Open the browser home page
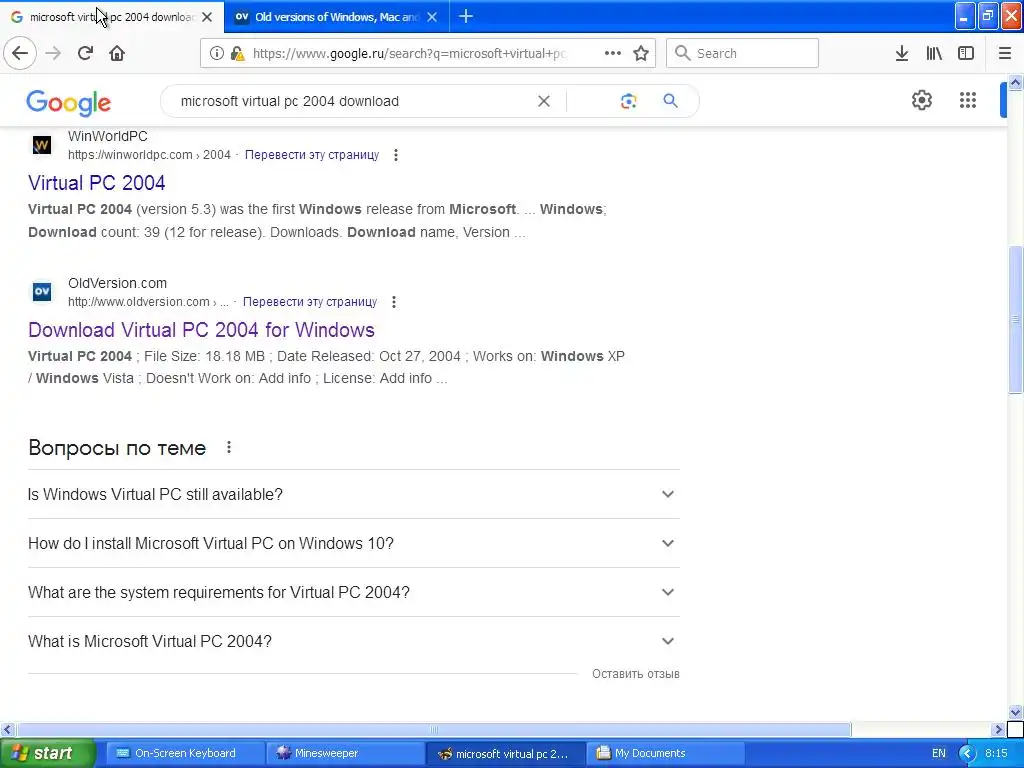The width and height of the screenshot is (1024, 768). pos(117,53)
